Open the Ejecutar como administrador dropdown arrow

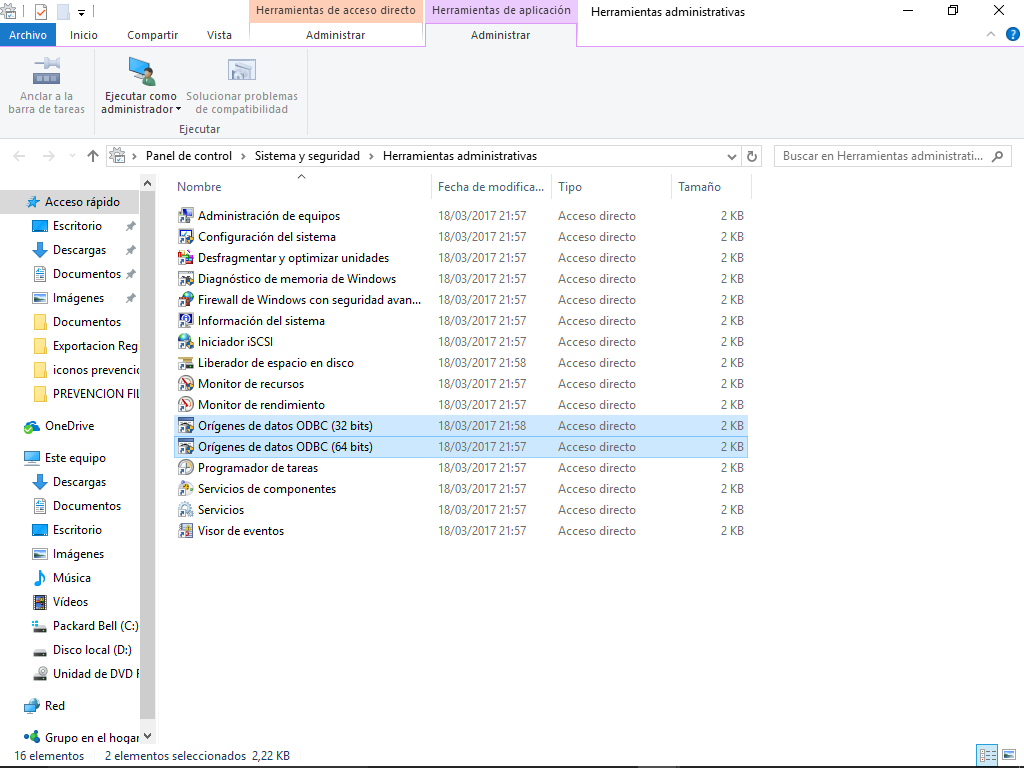click(x=178, y=110)
